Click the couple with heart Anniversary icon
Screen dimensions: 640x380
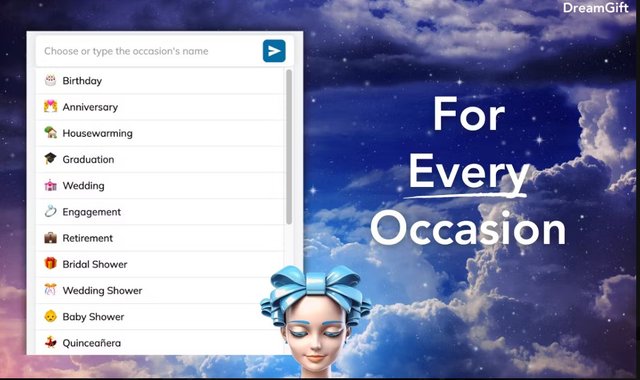(50, 107)
